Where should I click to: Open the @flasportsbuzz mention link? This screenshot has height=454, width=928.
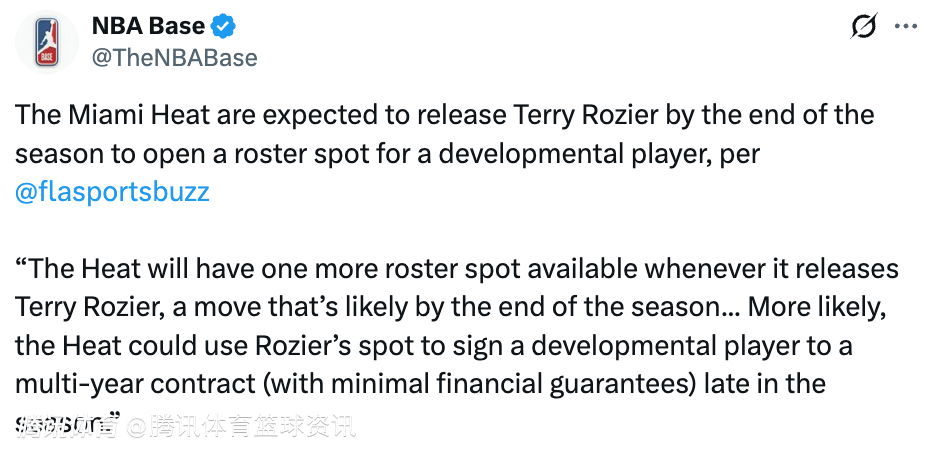coord(112,191)
